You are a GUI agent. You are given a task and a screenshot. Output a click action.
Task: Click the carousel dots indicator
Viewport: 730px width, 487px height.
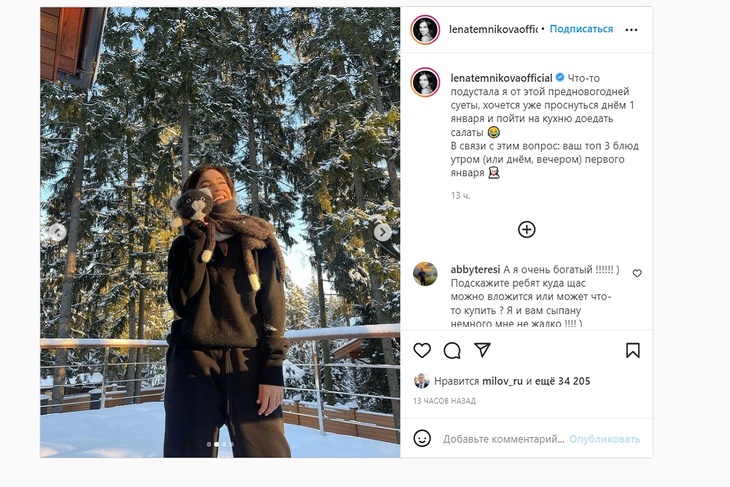(219, 443)
